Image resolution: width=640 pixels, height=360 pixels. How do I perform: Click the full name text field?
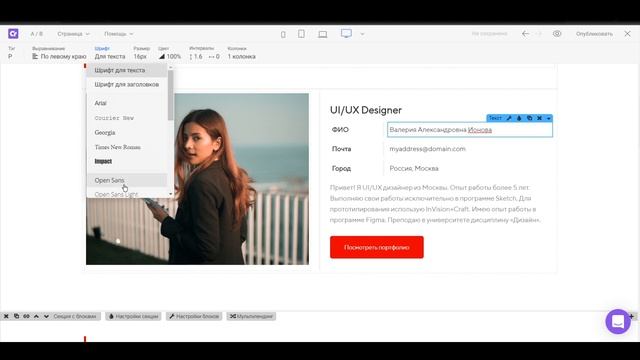470,130
